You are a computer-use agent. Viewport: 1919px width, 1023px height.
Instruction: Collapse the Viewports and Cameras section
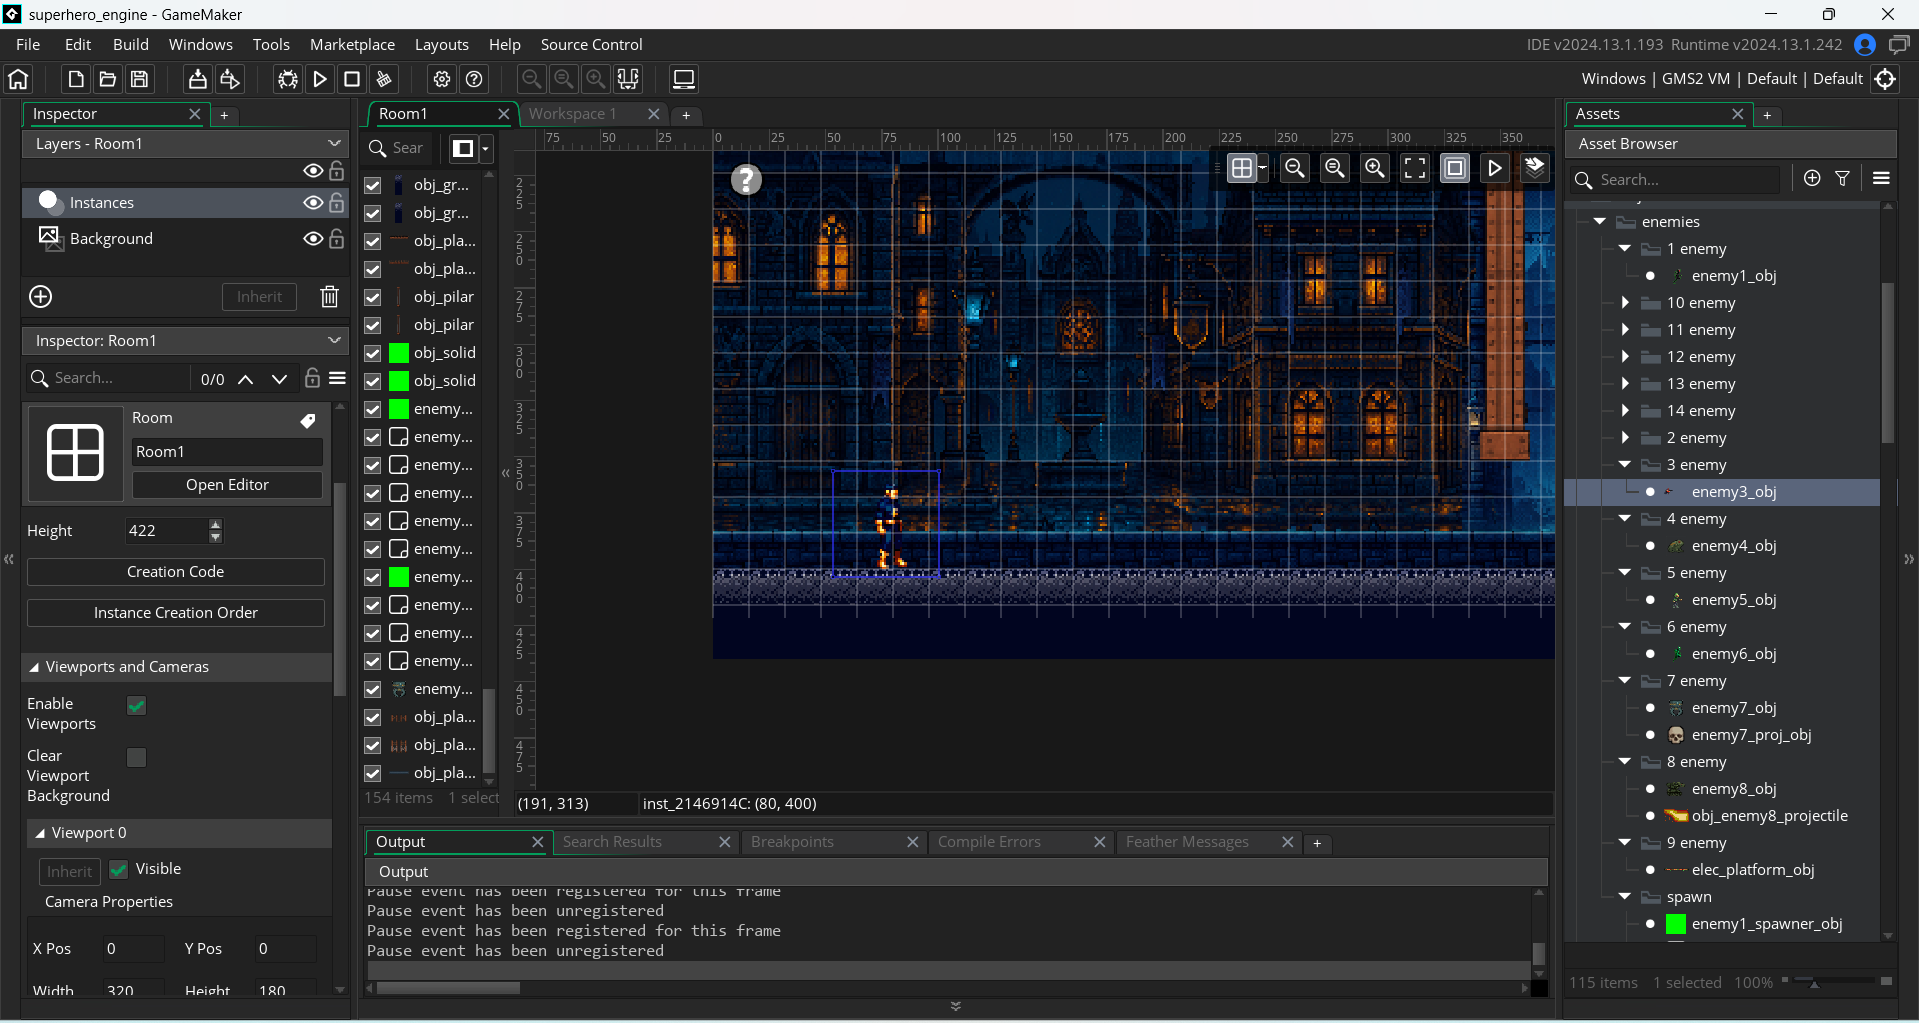(x=34, y=667)
